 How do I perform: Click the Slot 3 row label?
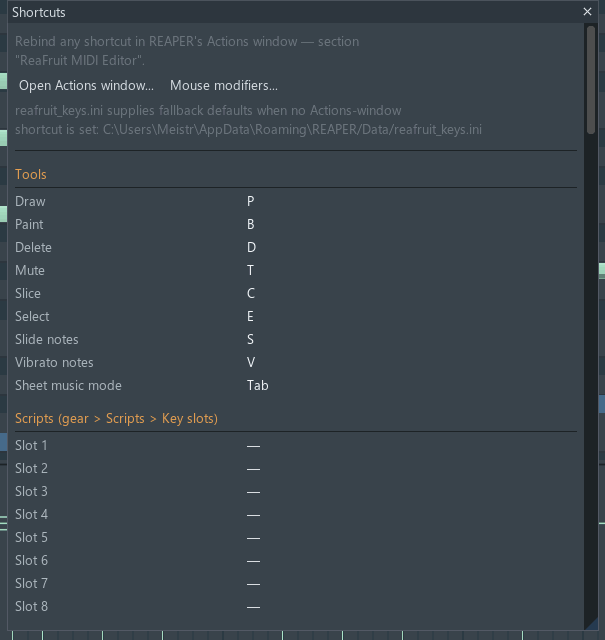31,491
